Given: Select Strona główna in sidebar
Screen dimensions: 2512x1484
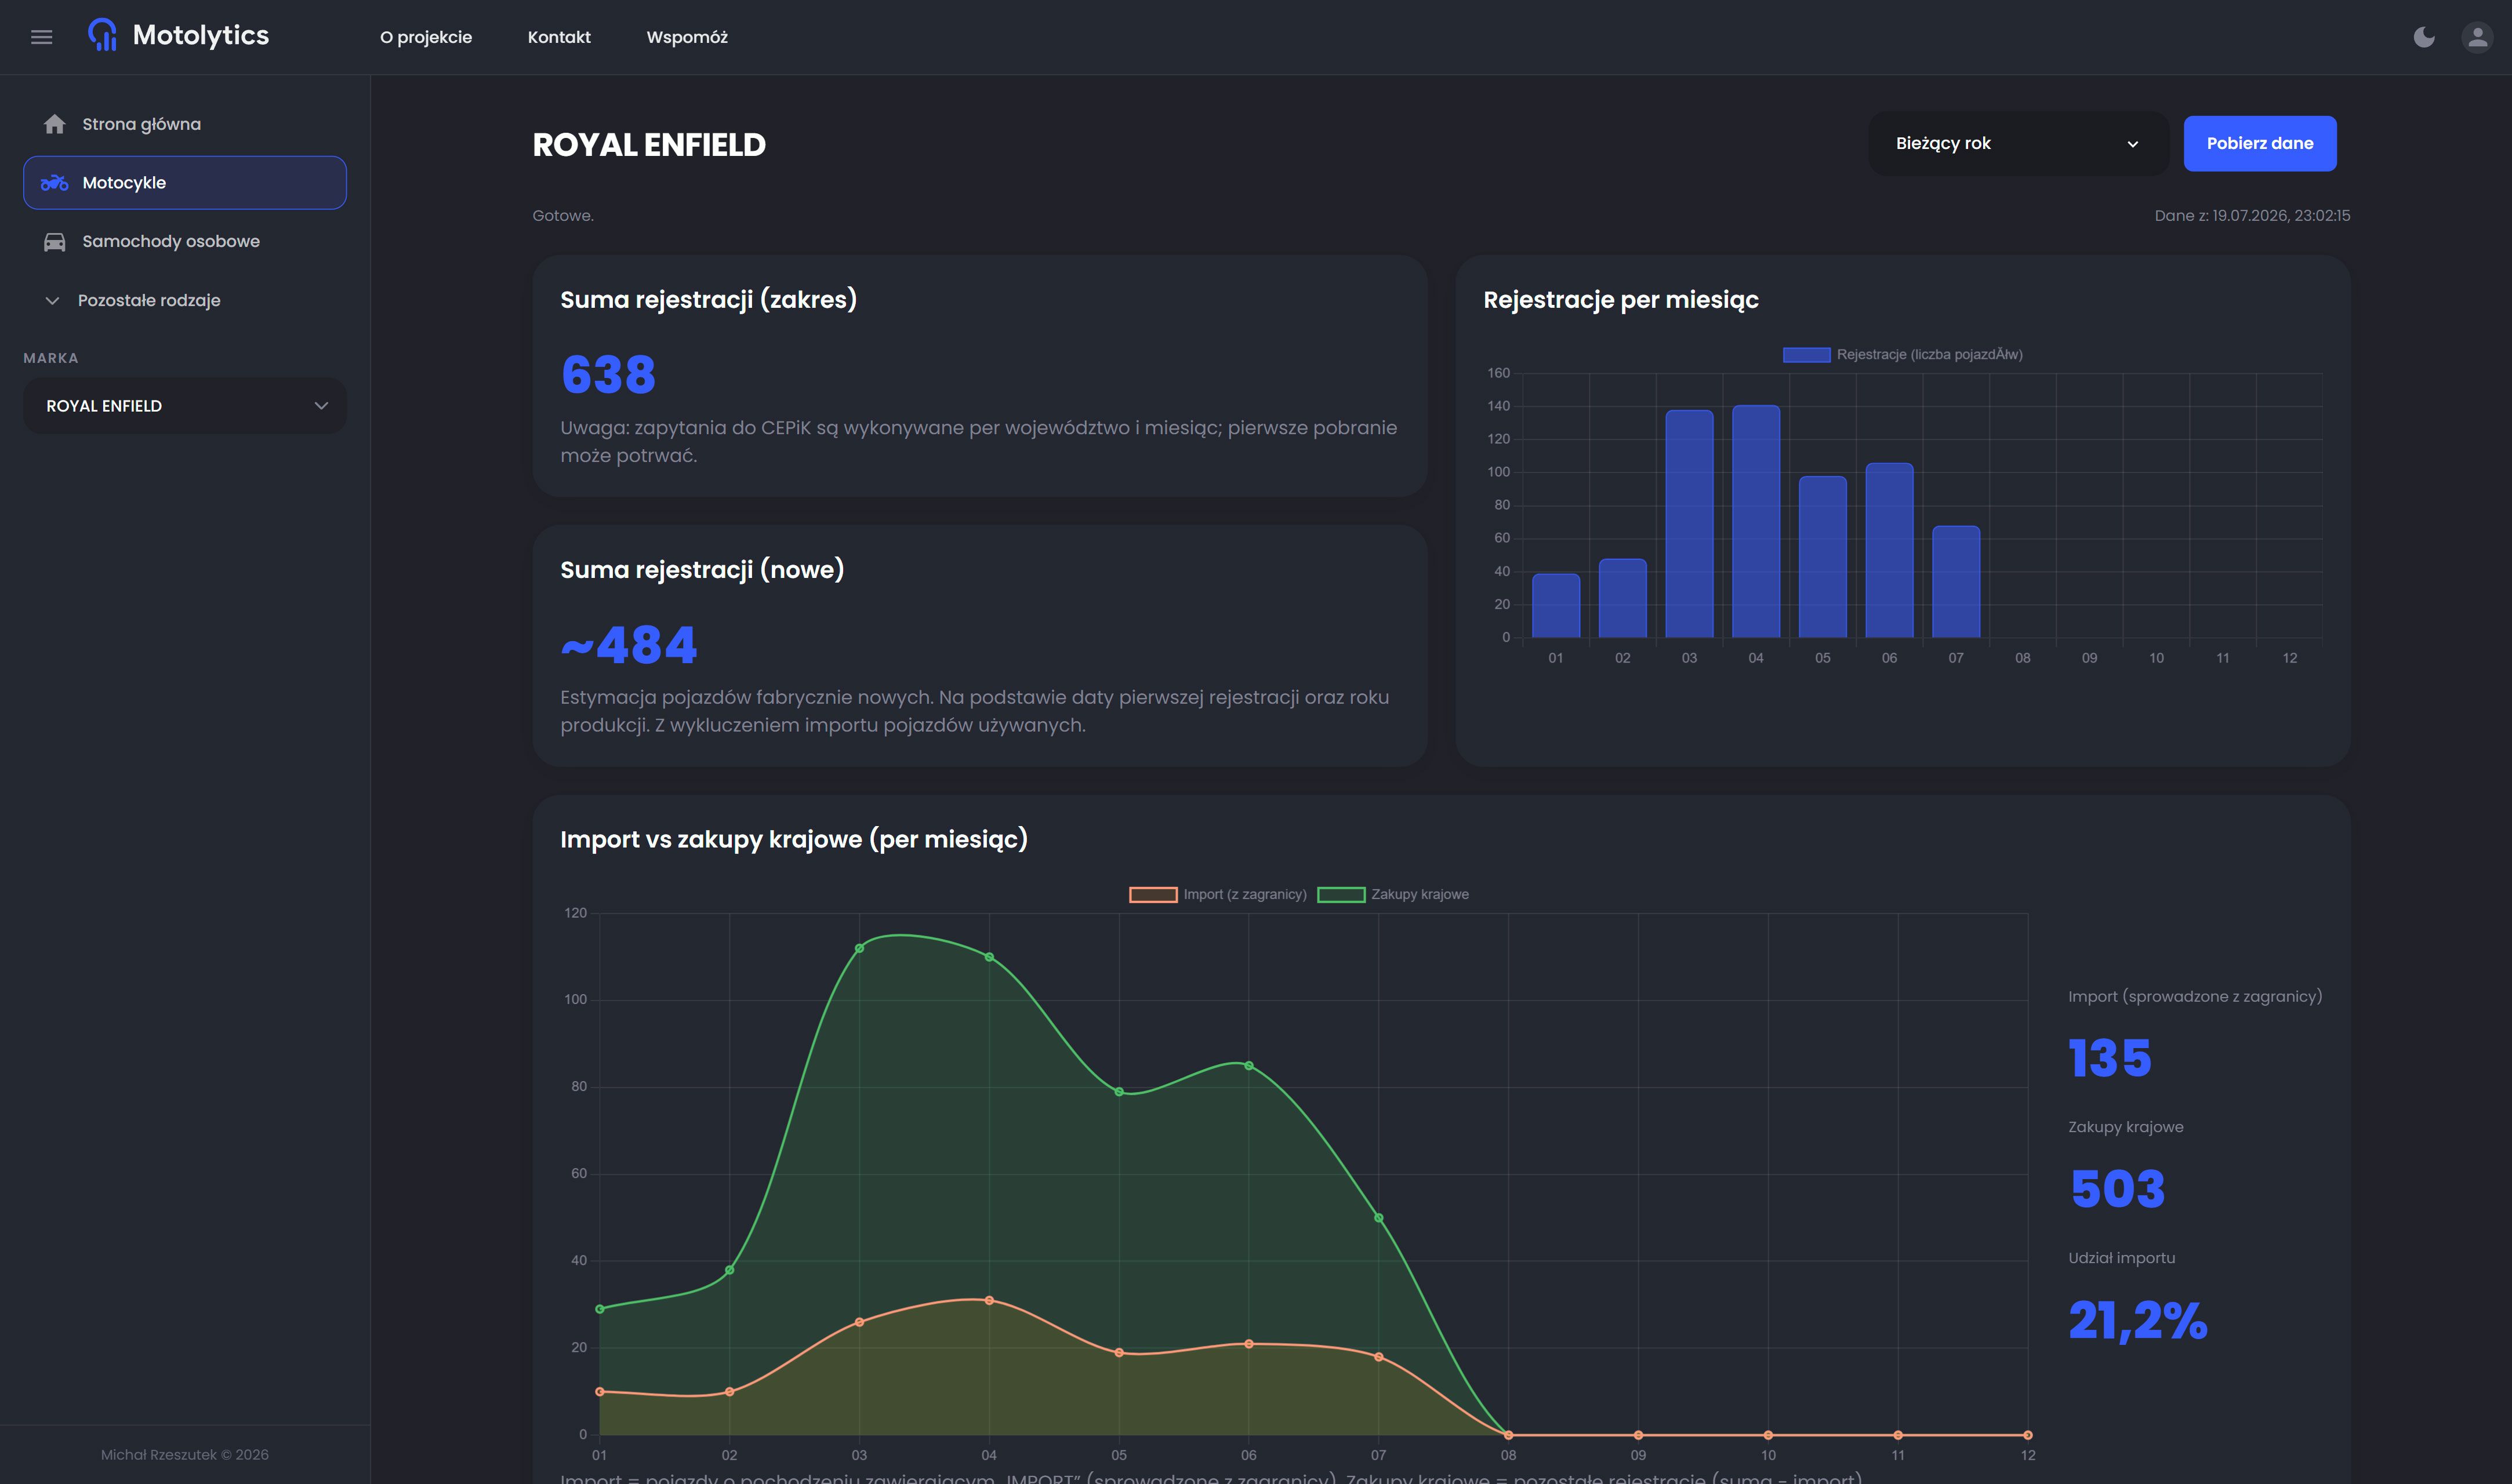Looking at the screenshot, I should coord(185,124).
